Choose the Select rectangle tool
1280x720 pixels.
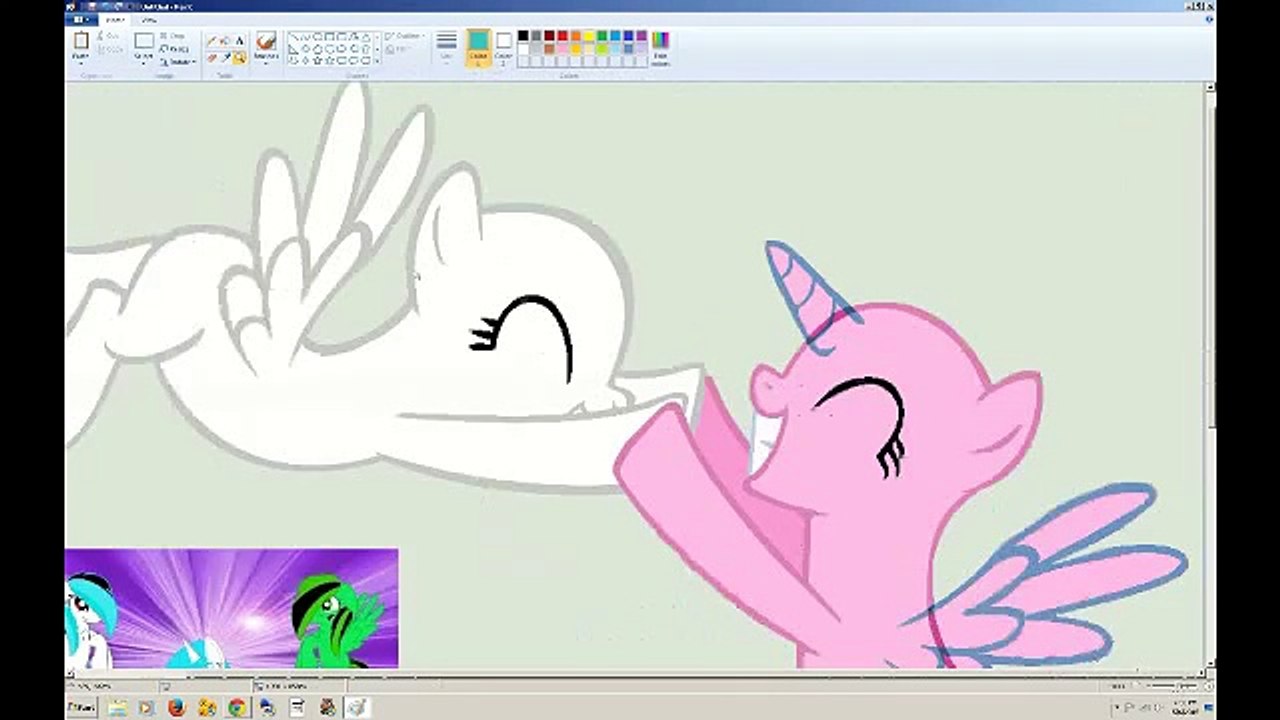click(x=144, y=41)
